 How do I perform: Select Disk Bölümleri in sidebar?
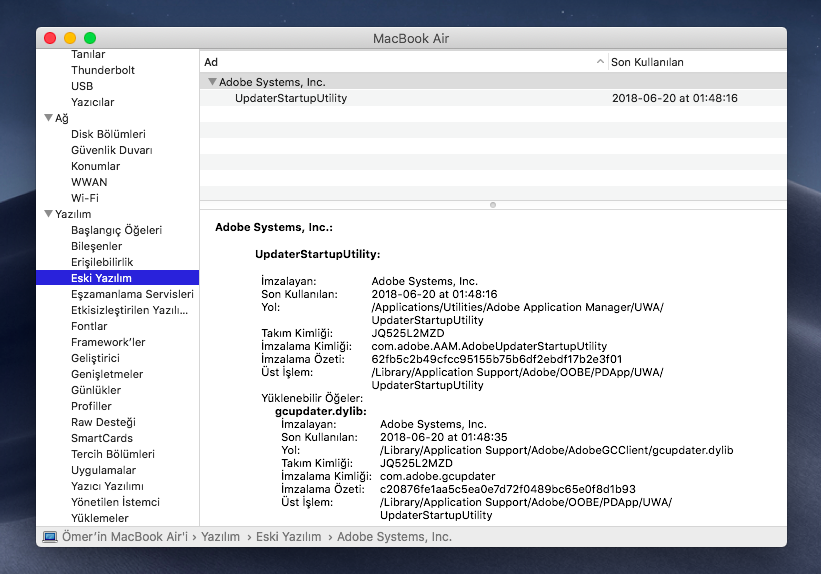click(108, 134)
